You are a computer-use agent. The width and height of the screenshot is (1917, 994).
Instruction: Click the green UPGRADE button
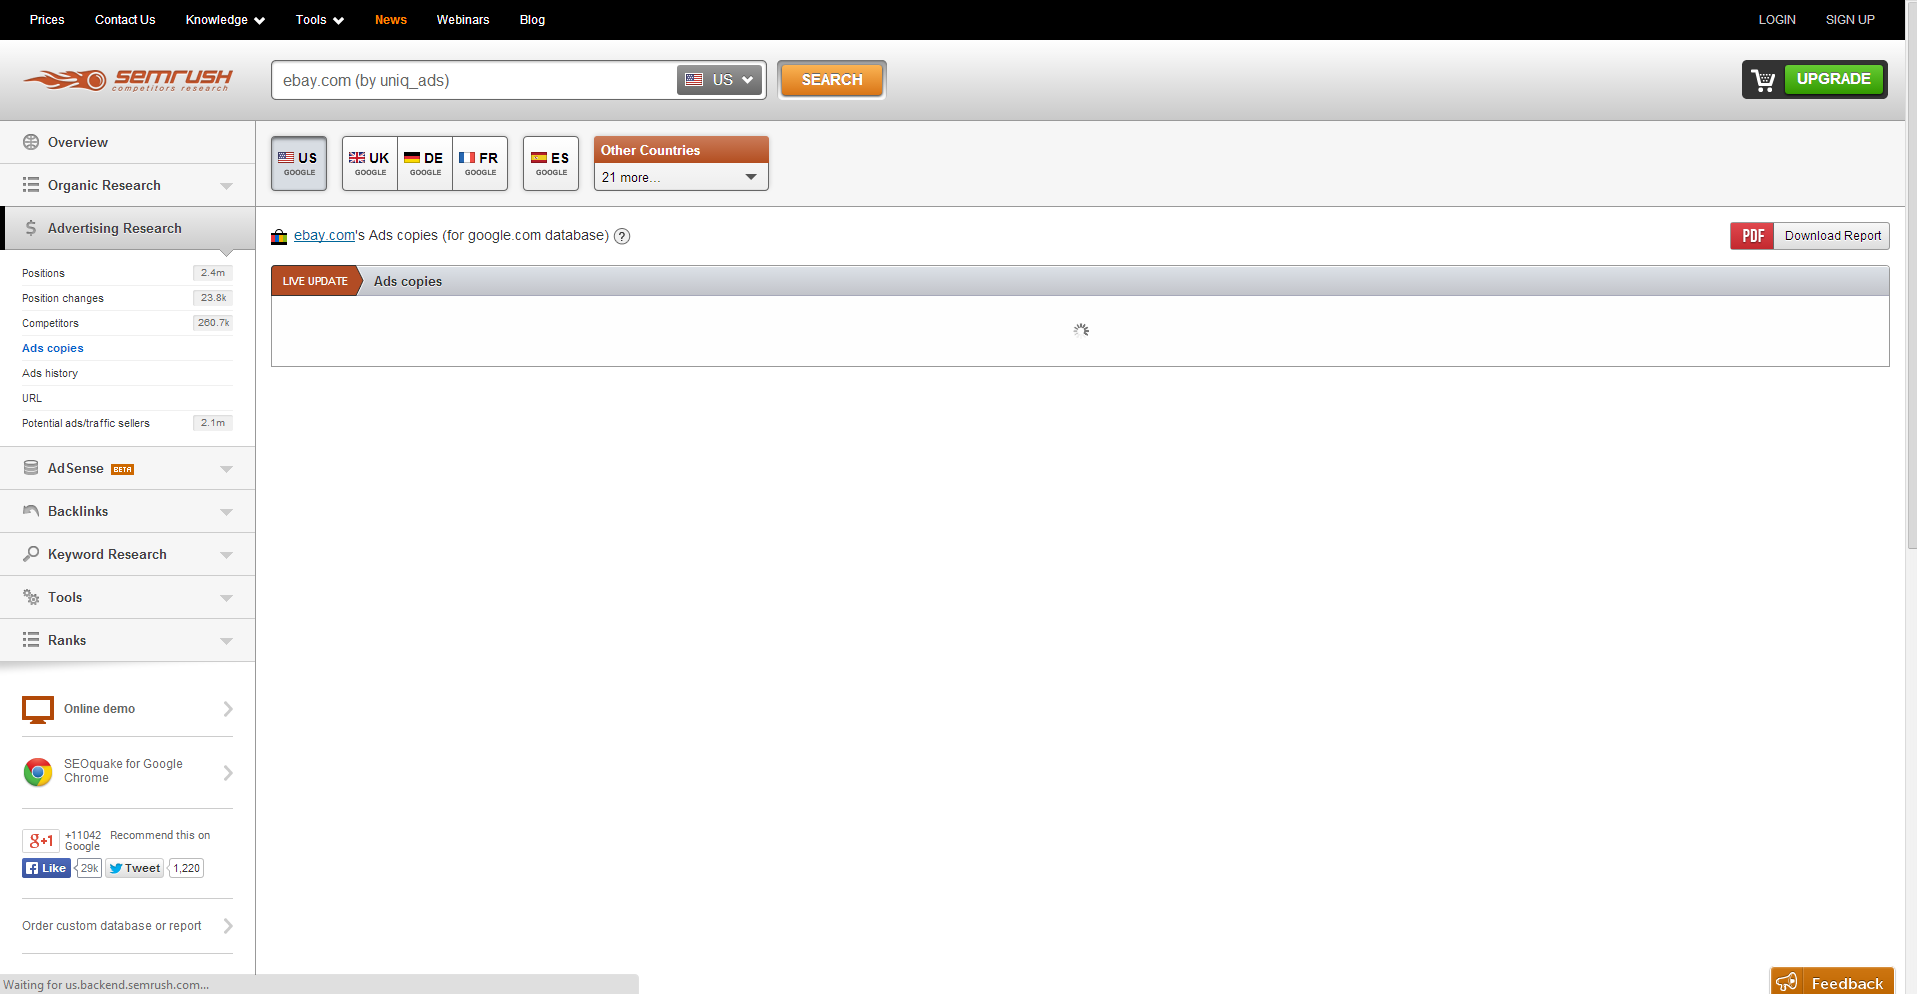1834,79
